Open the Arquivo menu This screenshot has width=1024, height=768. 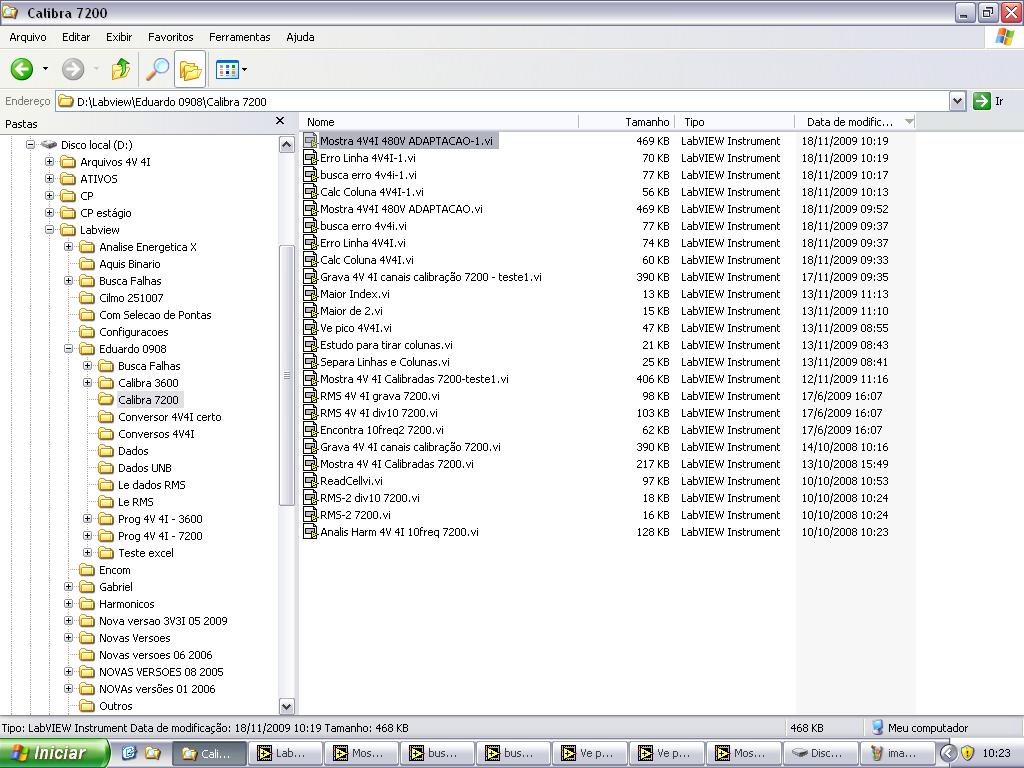point(28,37)
